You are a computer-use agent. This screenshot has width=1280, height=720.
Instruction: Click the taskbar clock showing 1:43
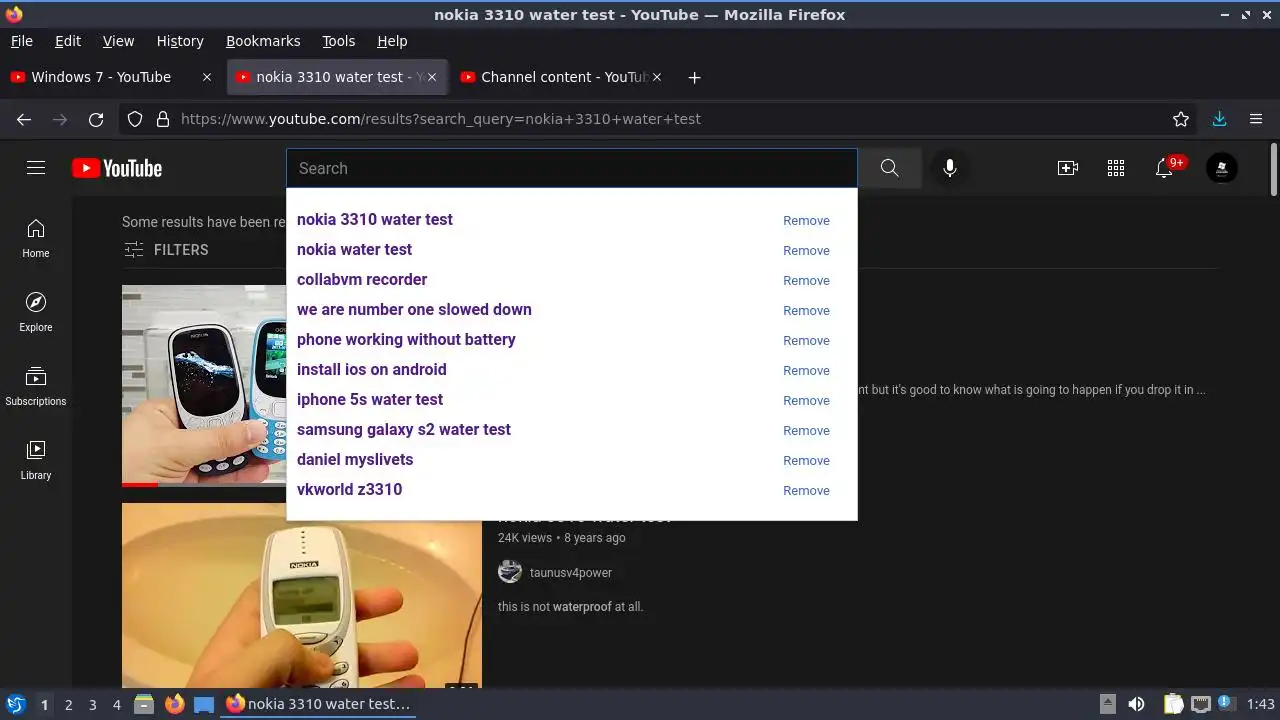click(x=1261, y=705)
